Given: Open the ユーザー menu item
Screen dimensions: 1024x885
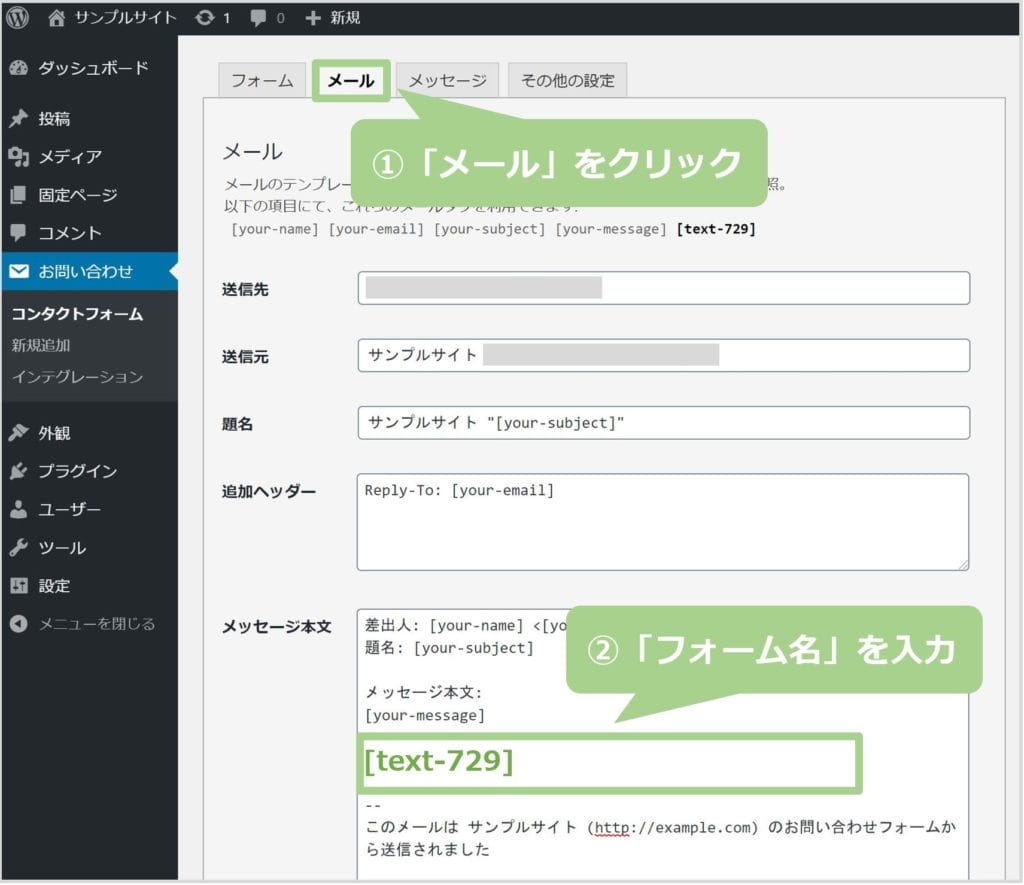Looking at the screenshot, I should coord(89,509).
